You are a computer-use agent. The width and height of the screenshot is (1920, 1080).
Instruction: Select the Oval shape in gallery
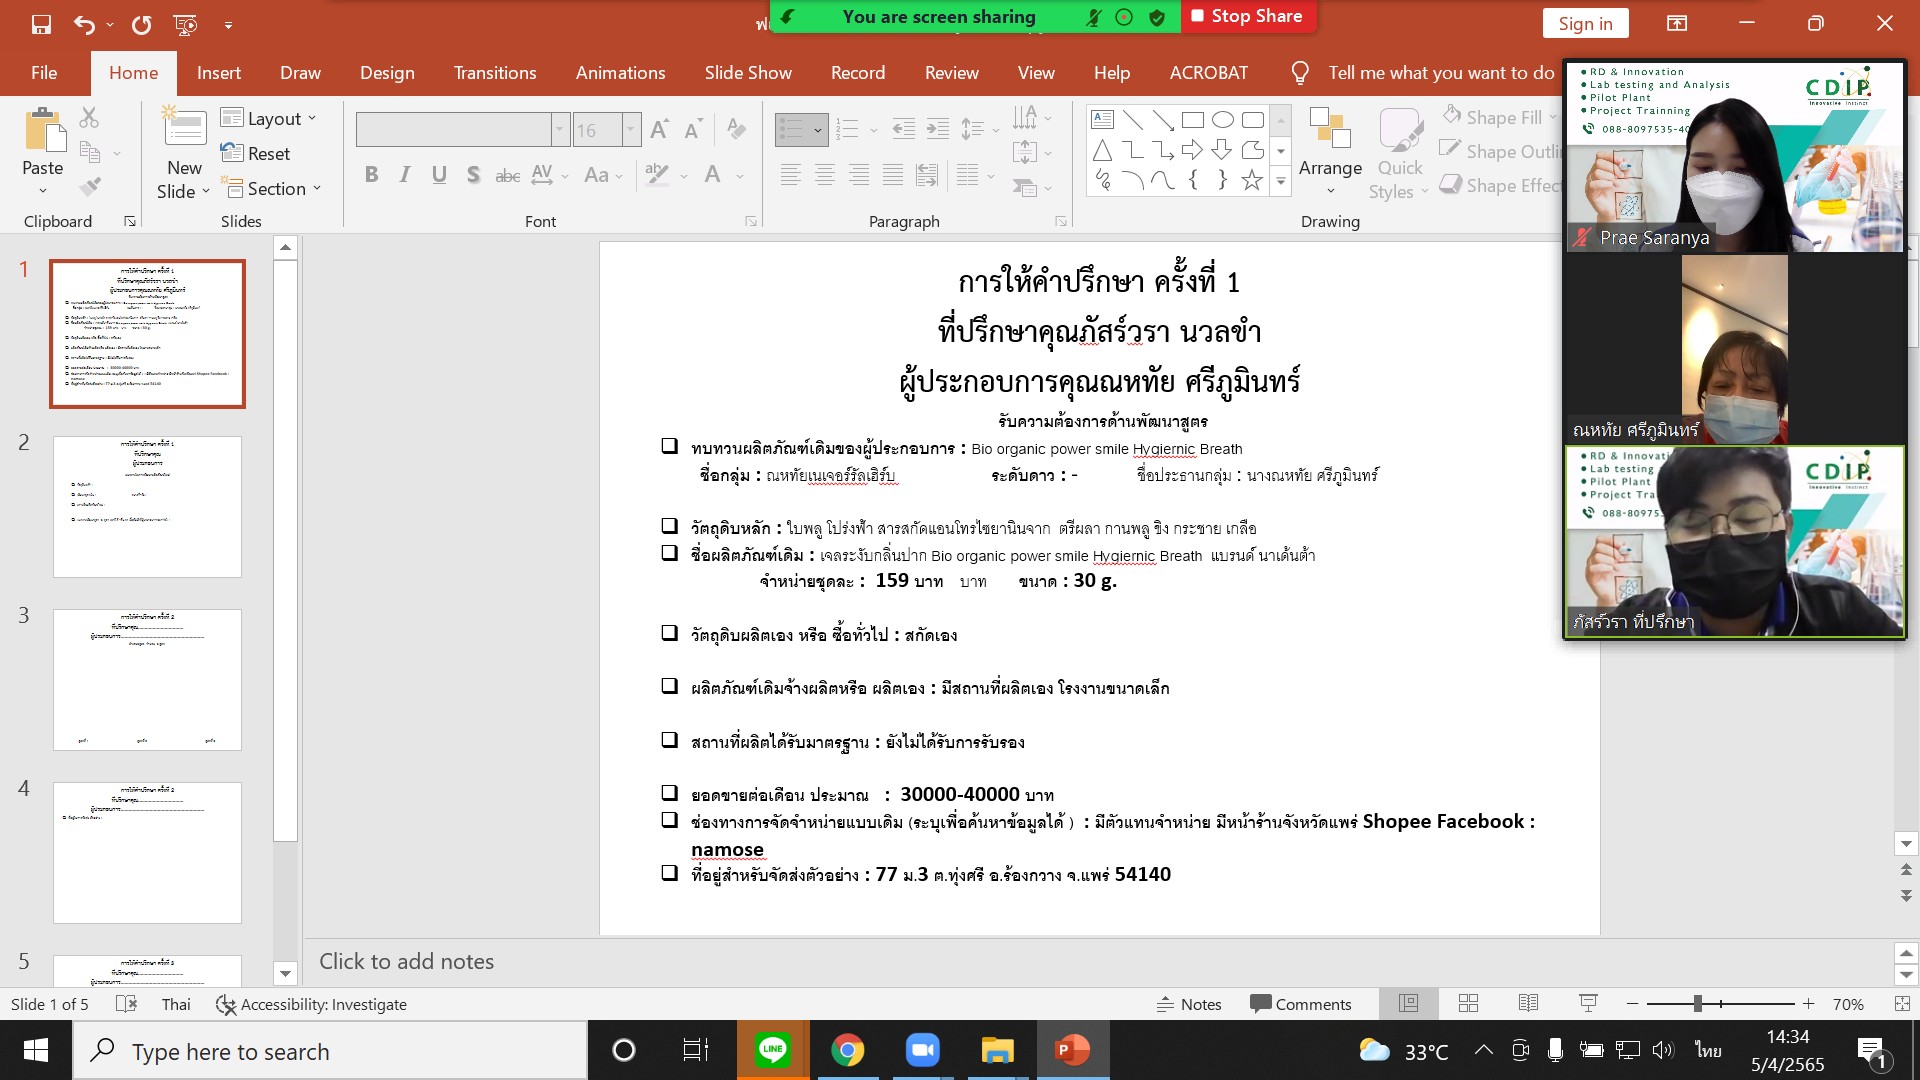1222,120
